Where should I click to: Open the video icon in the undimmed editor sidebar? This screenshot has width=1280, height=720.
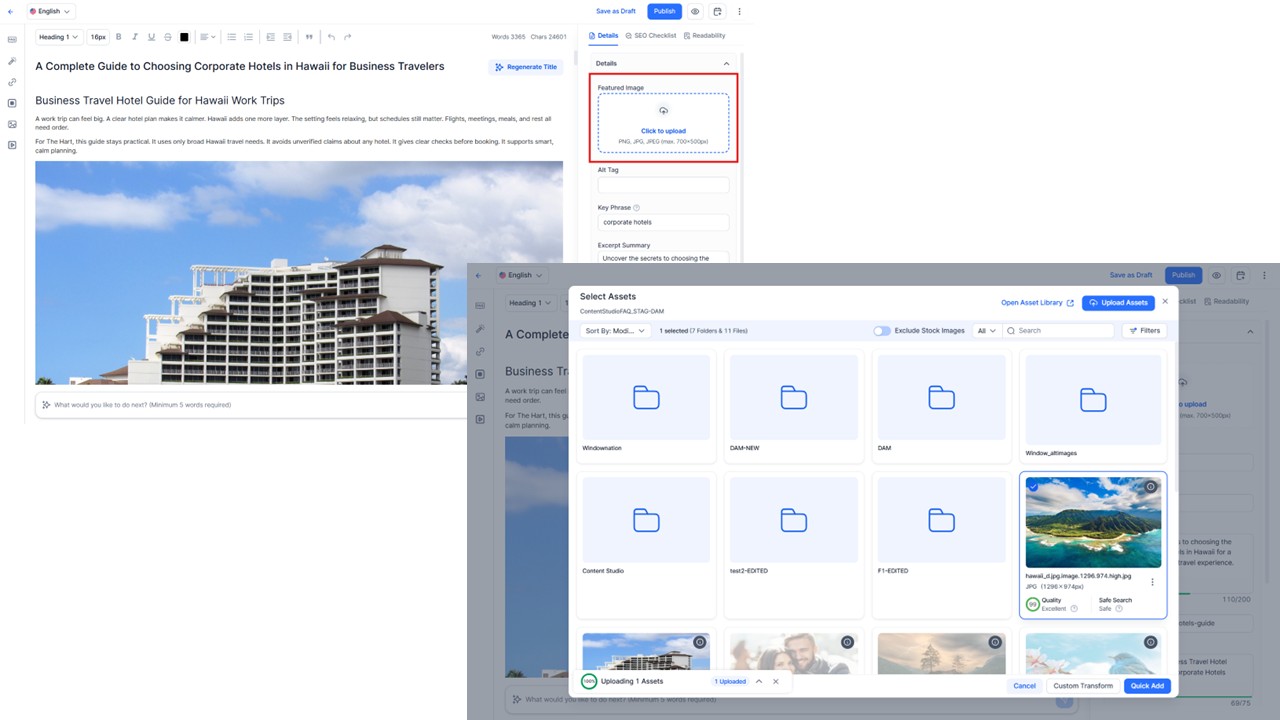[x=12, y=145]
